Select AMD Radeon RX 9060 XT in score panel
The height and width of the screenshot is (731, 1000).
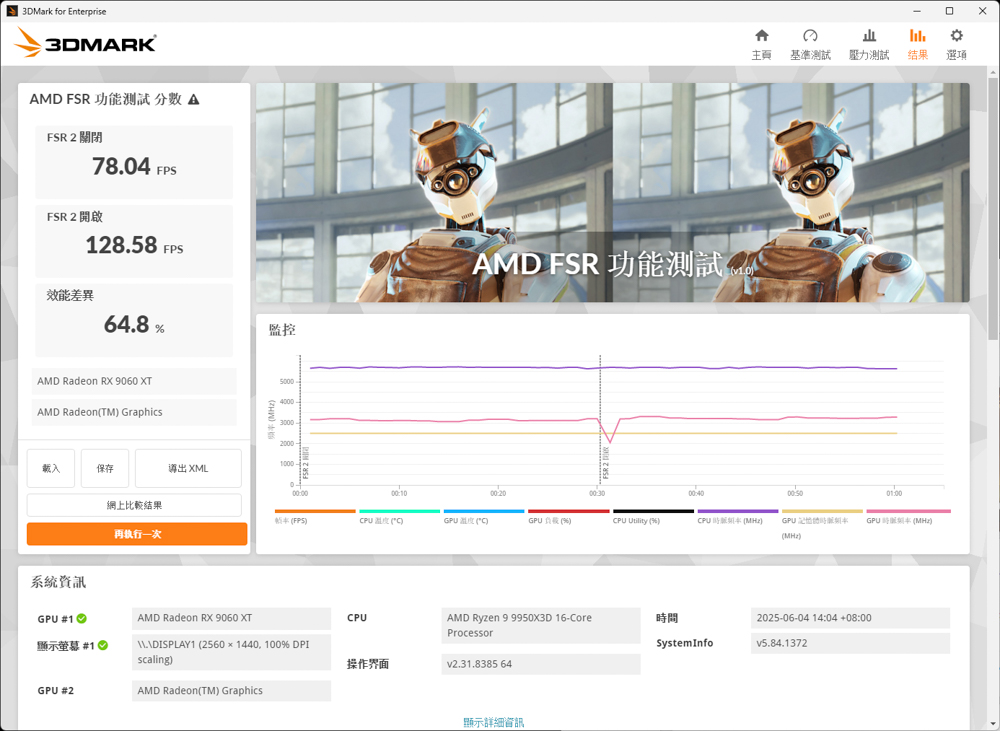point(134,381)
